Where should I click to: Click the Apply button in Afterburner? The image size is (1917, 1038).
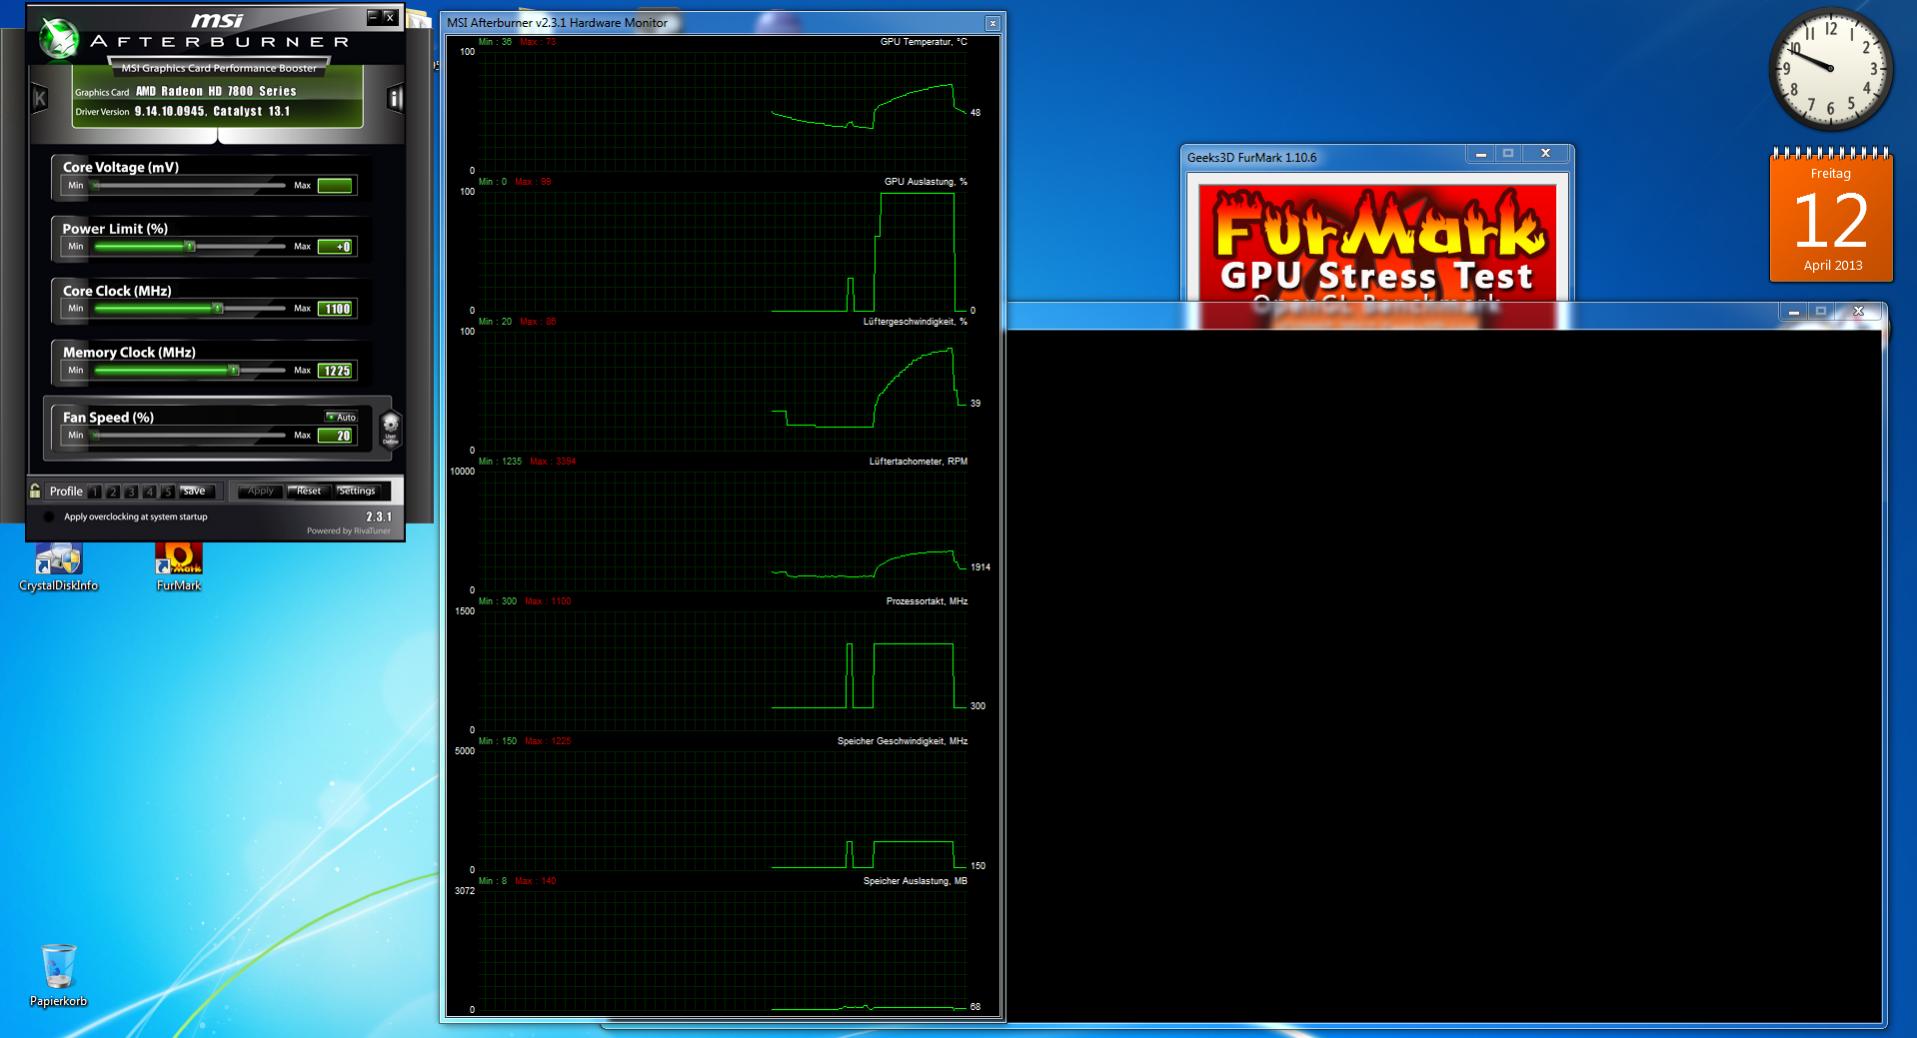(x=260, y=491)
